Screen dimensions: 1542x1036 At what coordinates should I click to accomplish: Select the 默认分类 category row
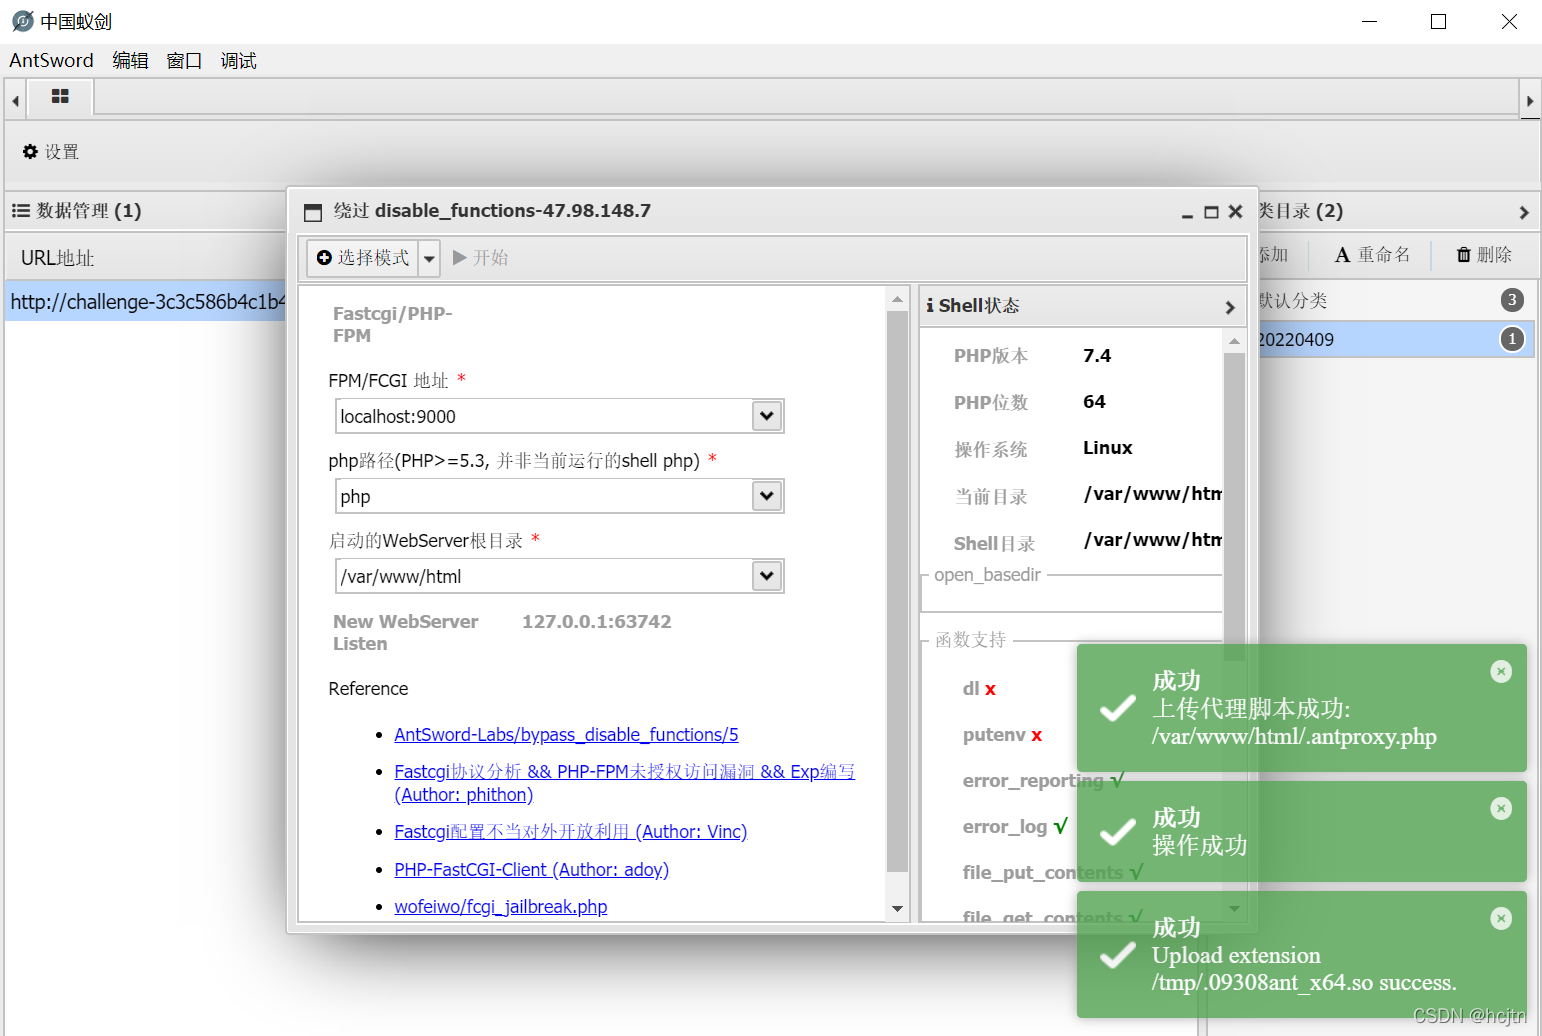click(1396, 300)
